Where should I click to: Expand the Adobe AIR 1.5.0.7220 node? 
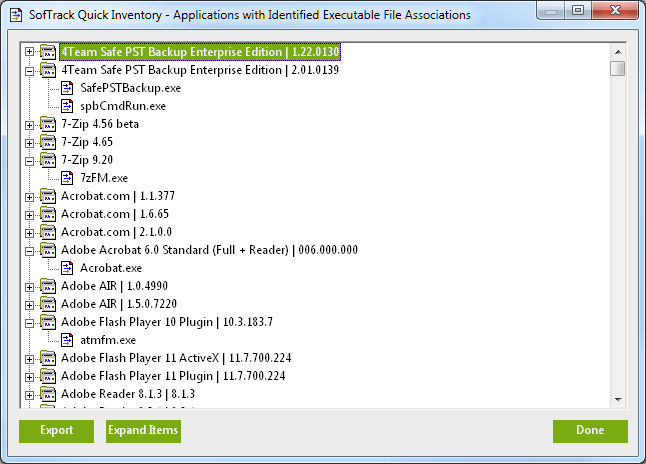(29, 305)
